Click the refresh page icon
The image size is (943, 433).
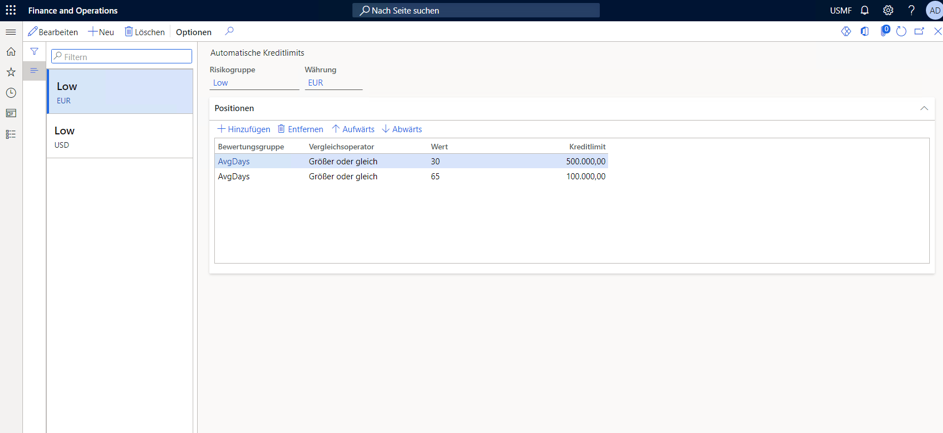point(901,32)
